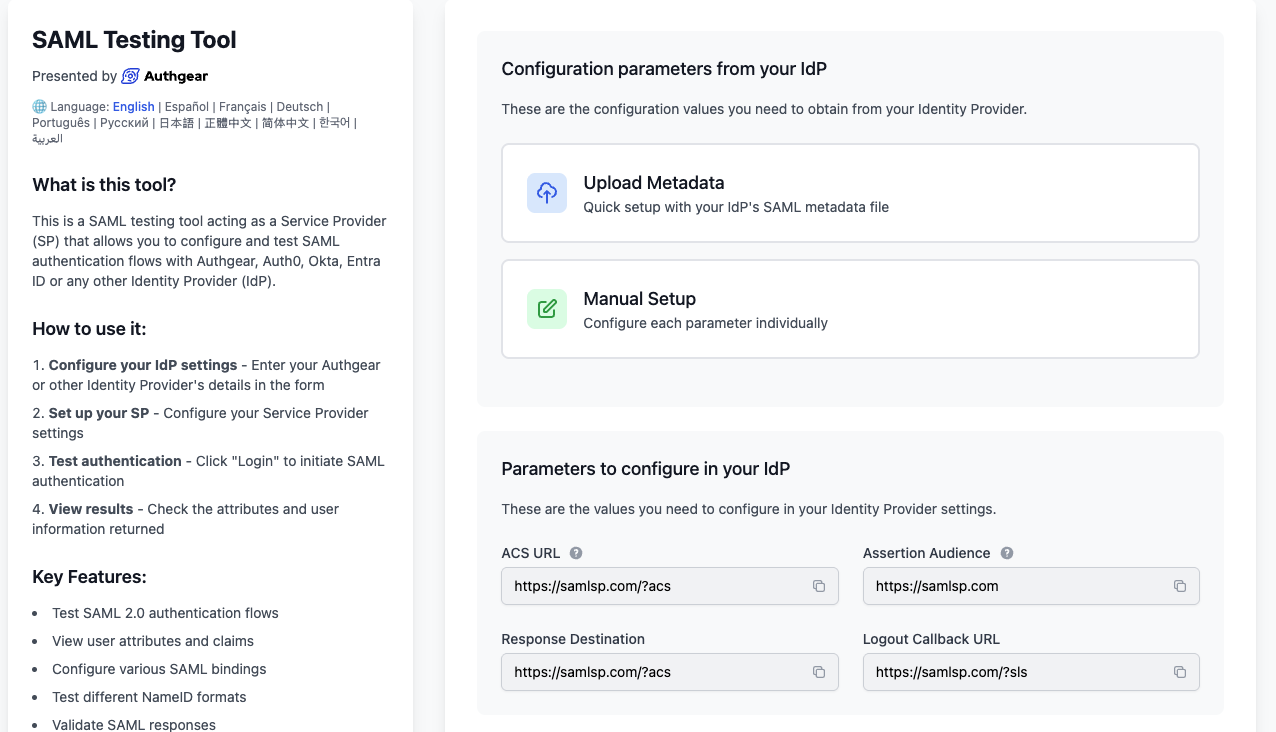This screenshot has height=732, width=1276.
Task: Click the Upload Metadata cloud icon
Action: point(547,193)
